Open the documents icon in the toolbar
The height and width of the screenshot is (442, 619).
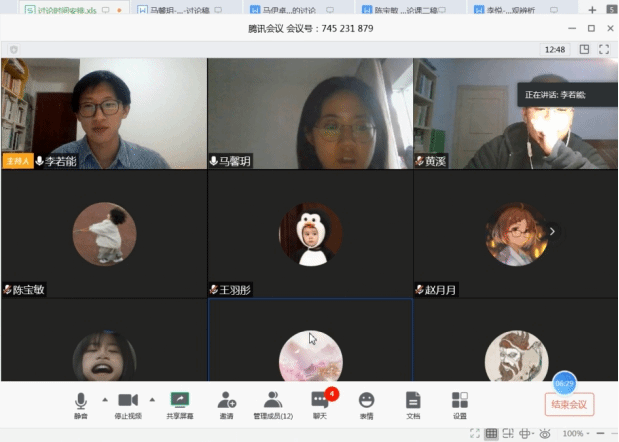[413, 400]
